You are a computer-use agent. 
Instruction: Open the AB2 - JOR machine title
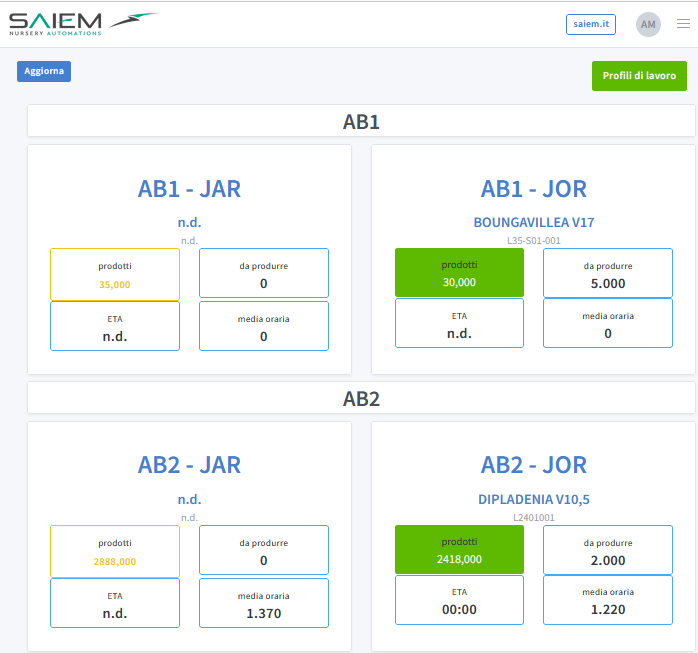pos(533,465)
